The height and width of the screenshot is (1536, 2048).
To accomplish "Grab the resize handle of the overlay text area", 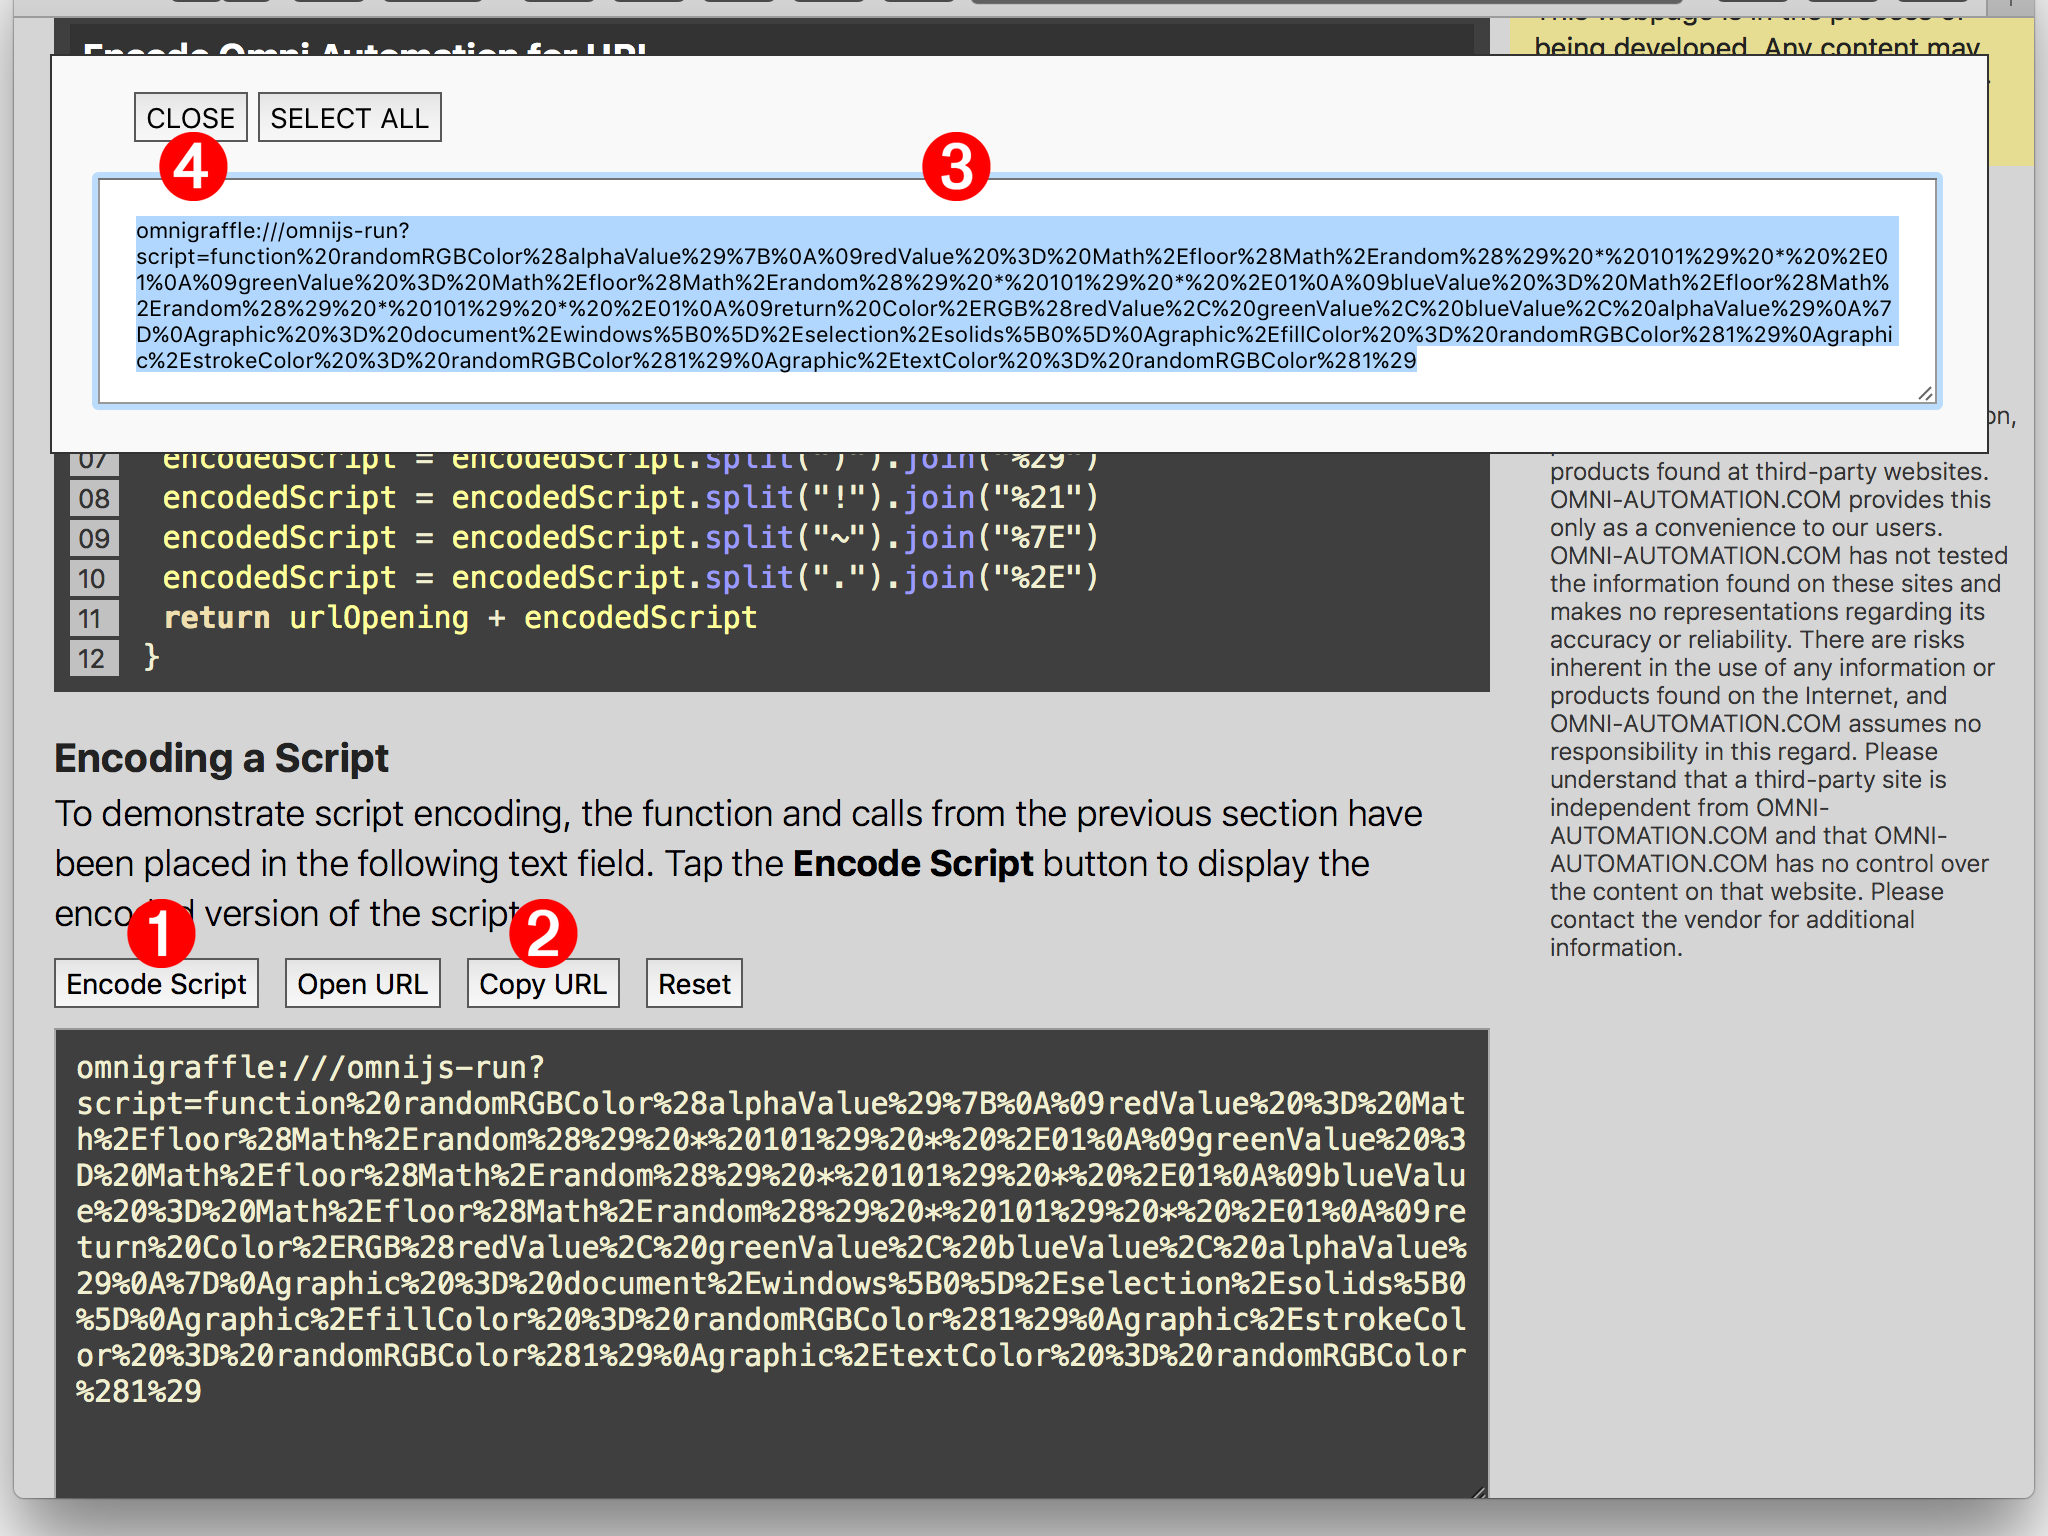I will (1926, 393).
